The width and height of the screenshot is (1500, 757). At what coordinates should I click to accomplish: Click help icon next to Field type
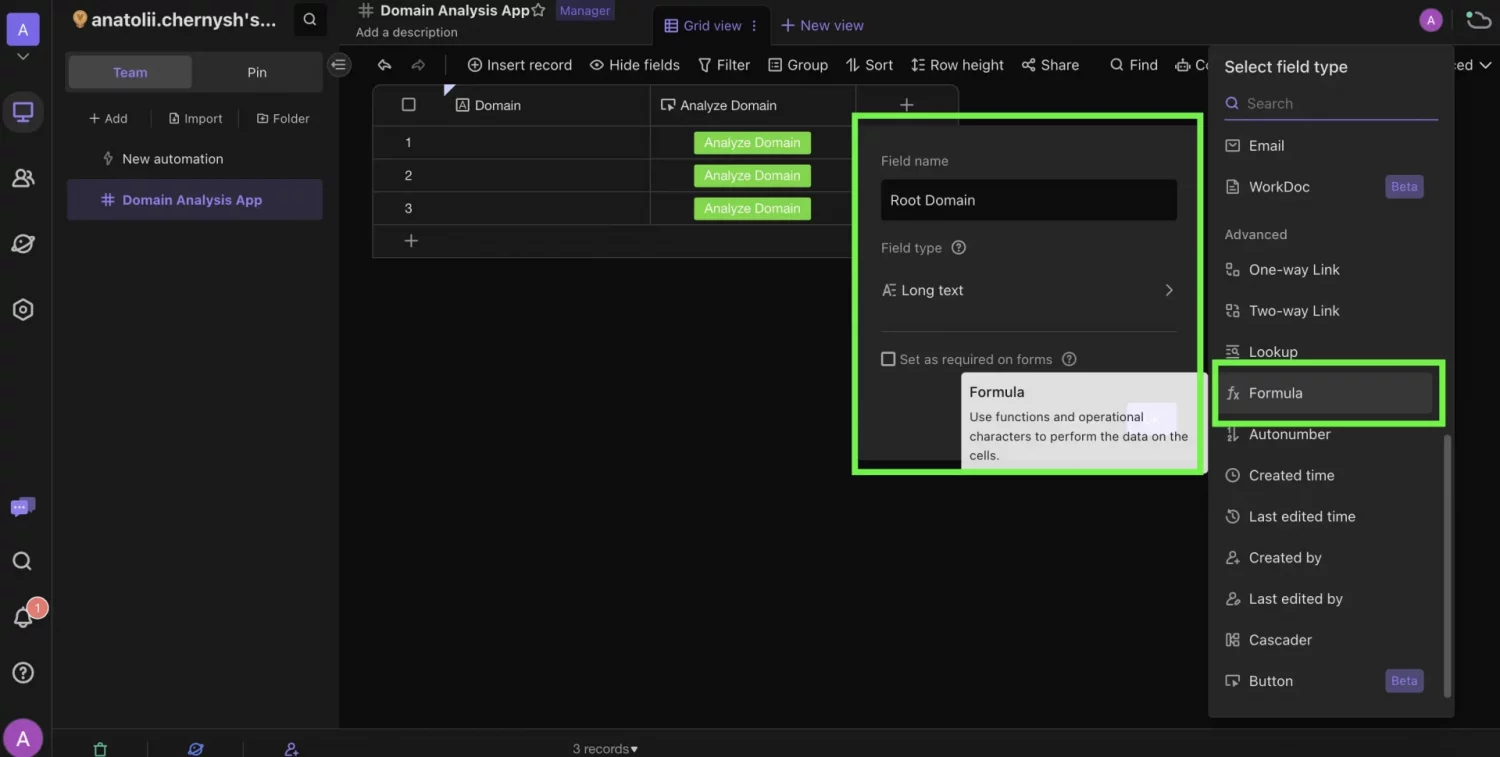(x=958, y=248)
